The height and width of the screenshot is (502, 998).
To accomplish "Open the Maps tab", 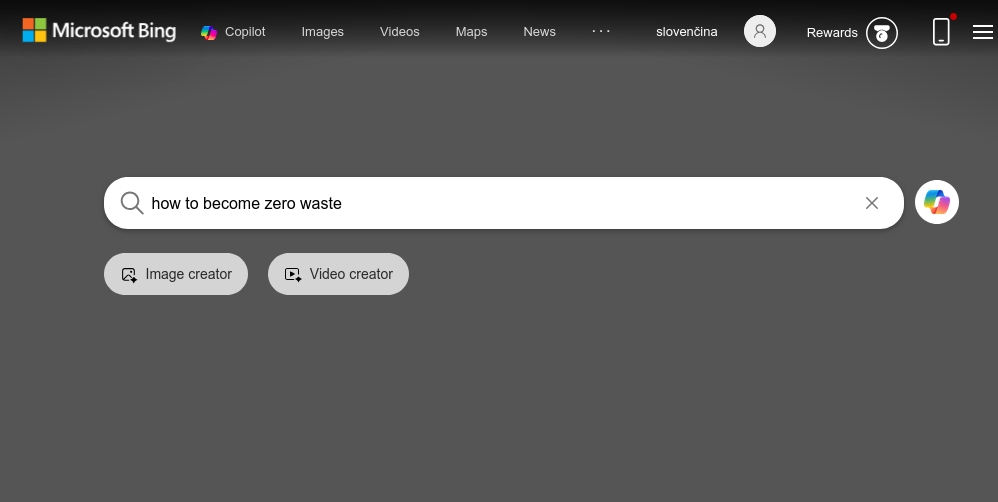I will [471, 32].
